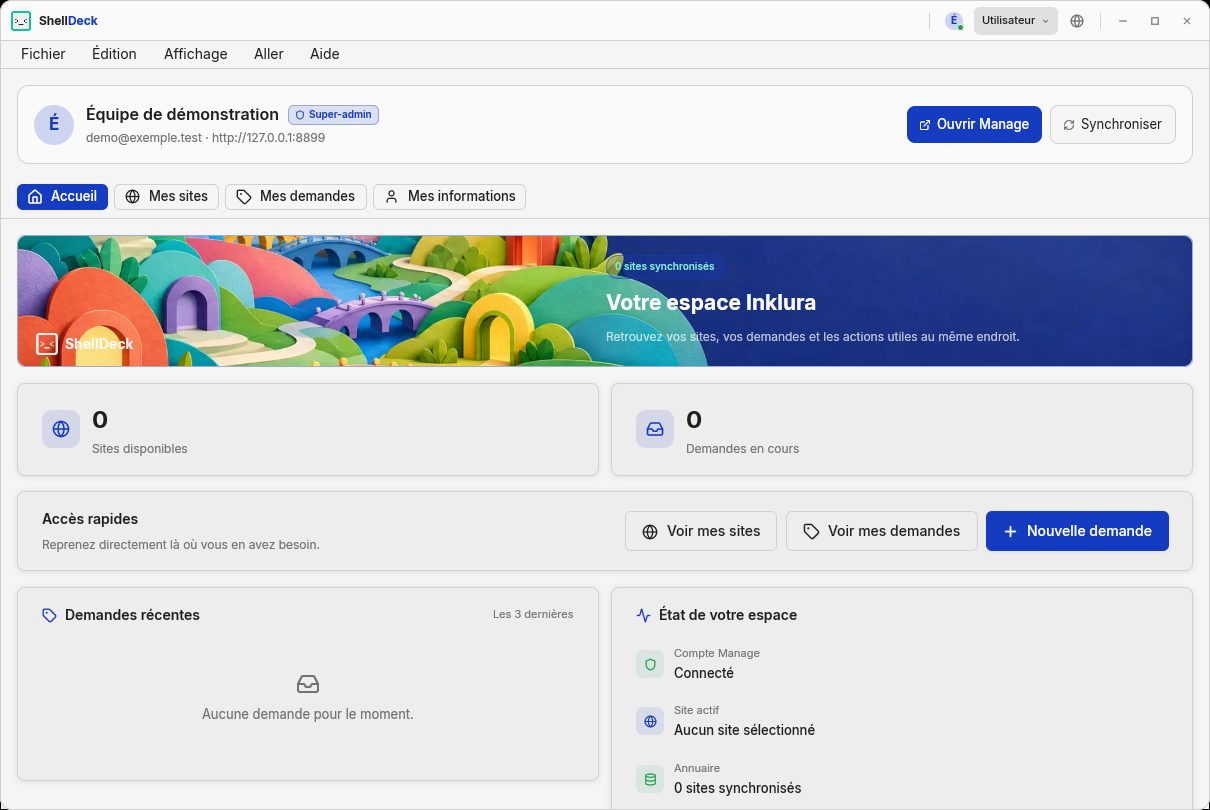Click the database icon next to Annuaire
1210x810 pixels.
pyautogui.click(x=650, y=779)
